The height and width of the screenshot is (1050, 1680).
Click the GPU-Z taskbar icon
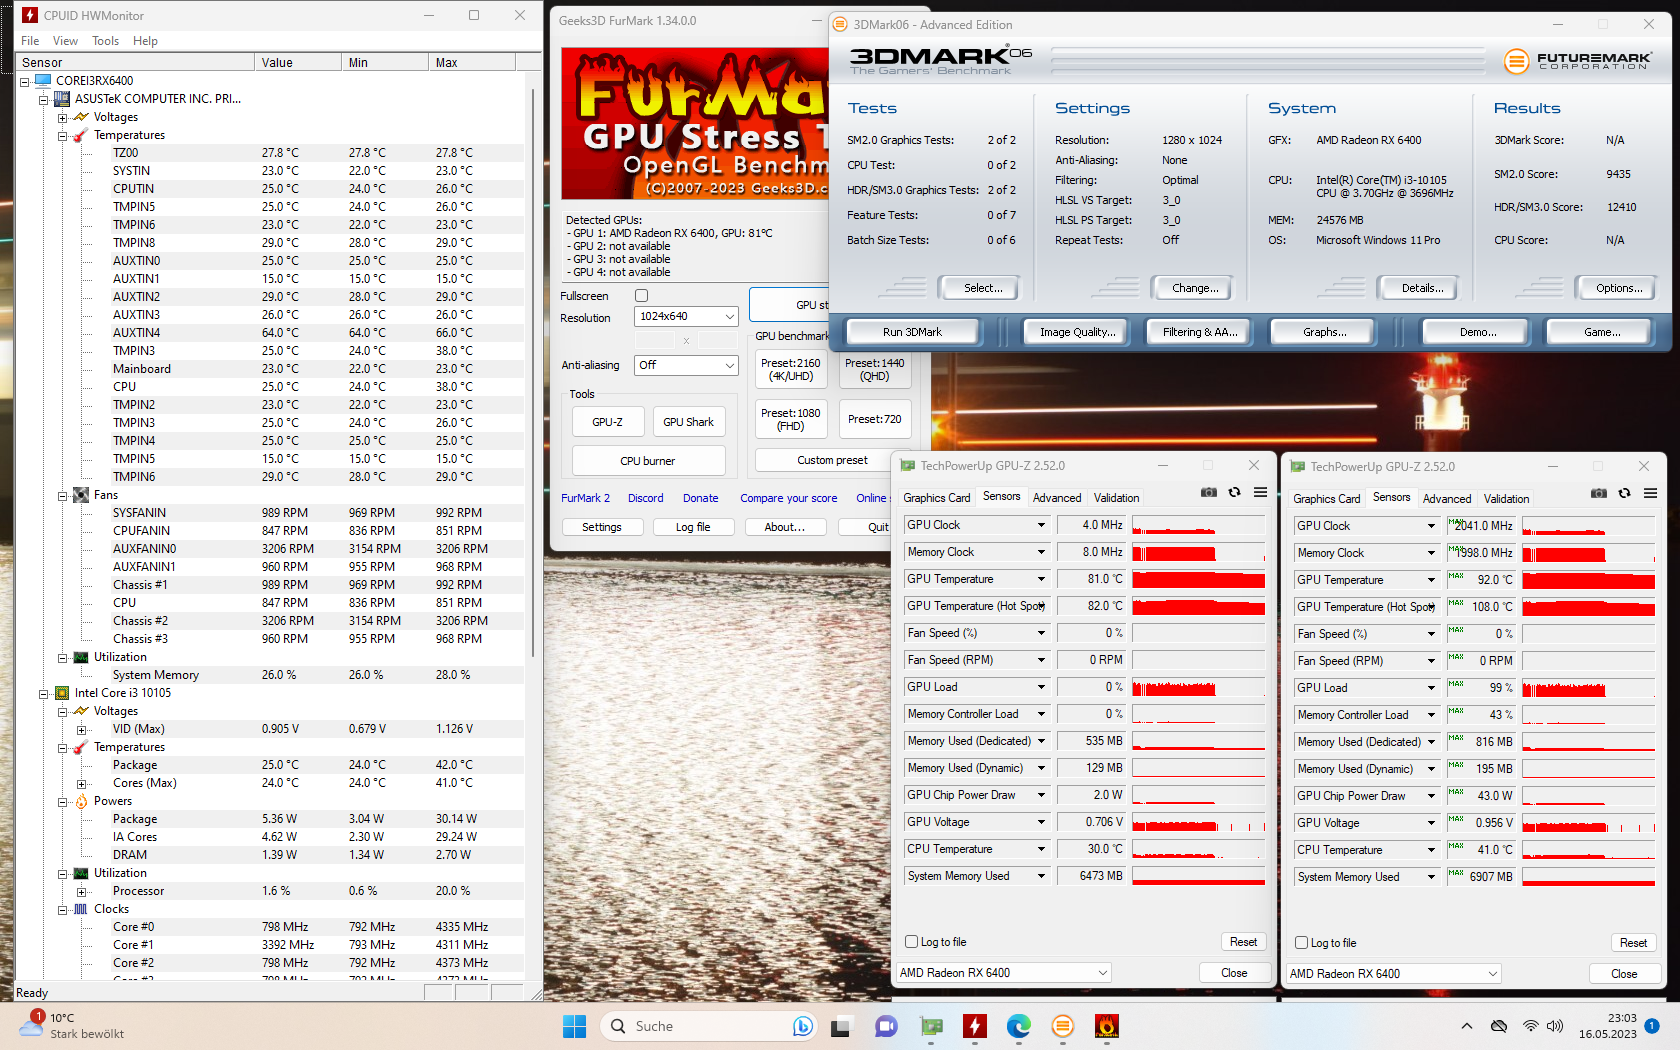[x=931, y=1026]
